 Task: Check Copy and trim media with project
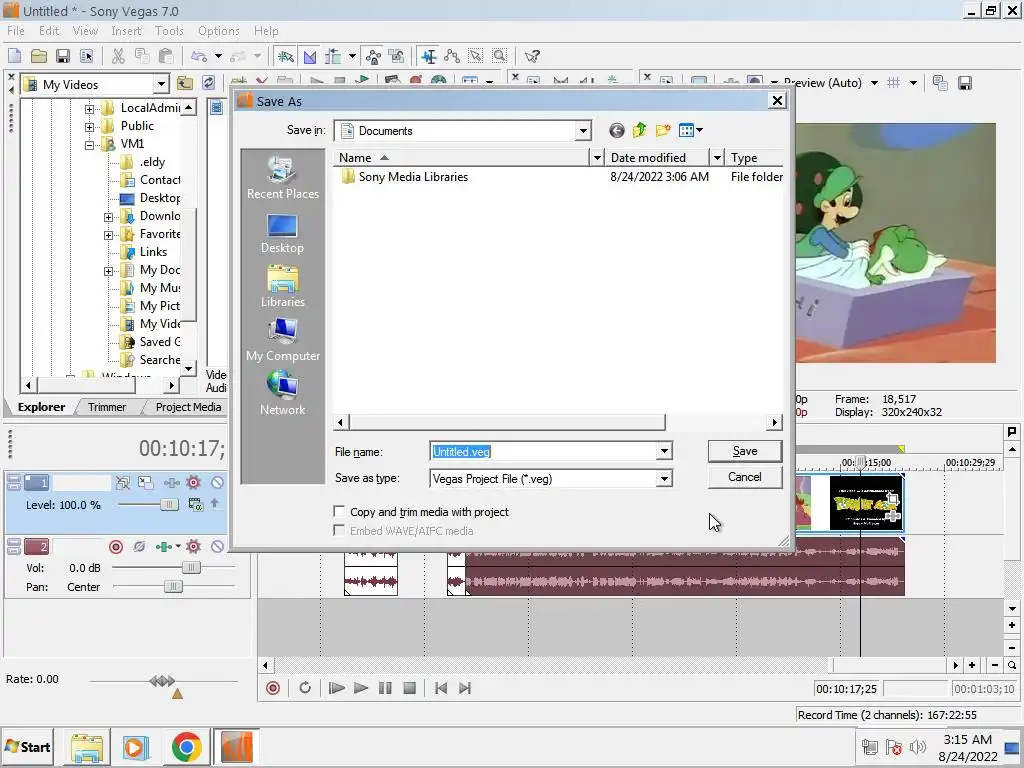(x=339, y=511)
